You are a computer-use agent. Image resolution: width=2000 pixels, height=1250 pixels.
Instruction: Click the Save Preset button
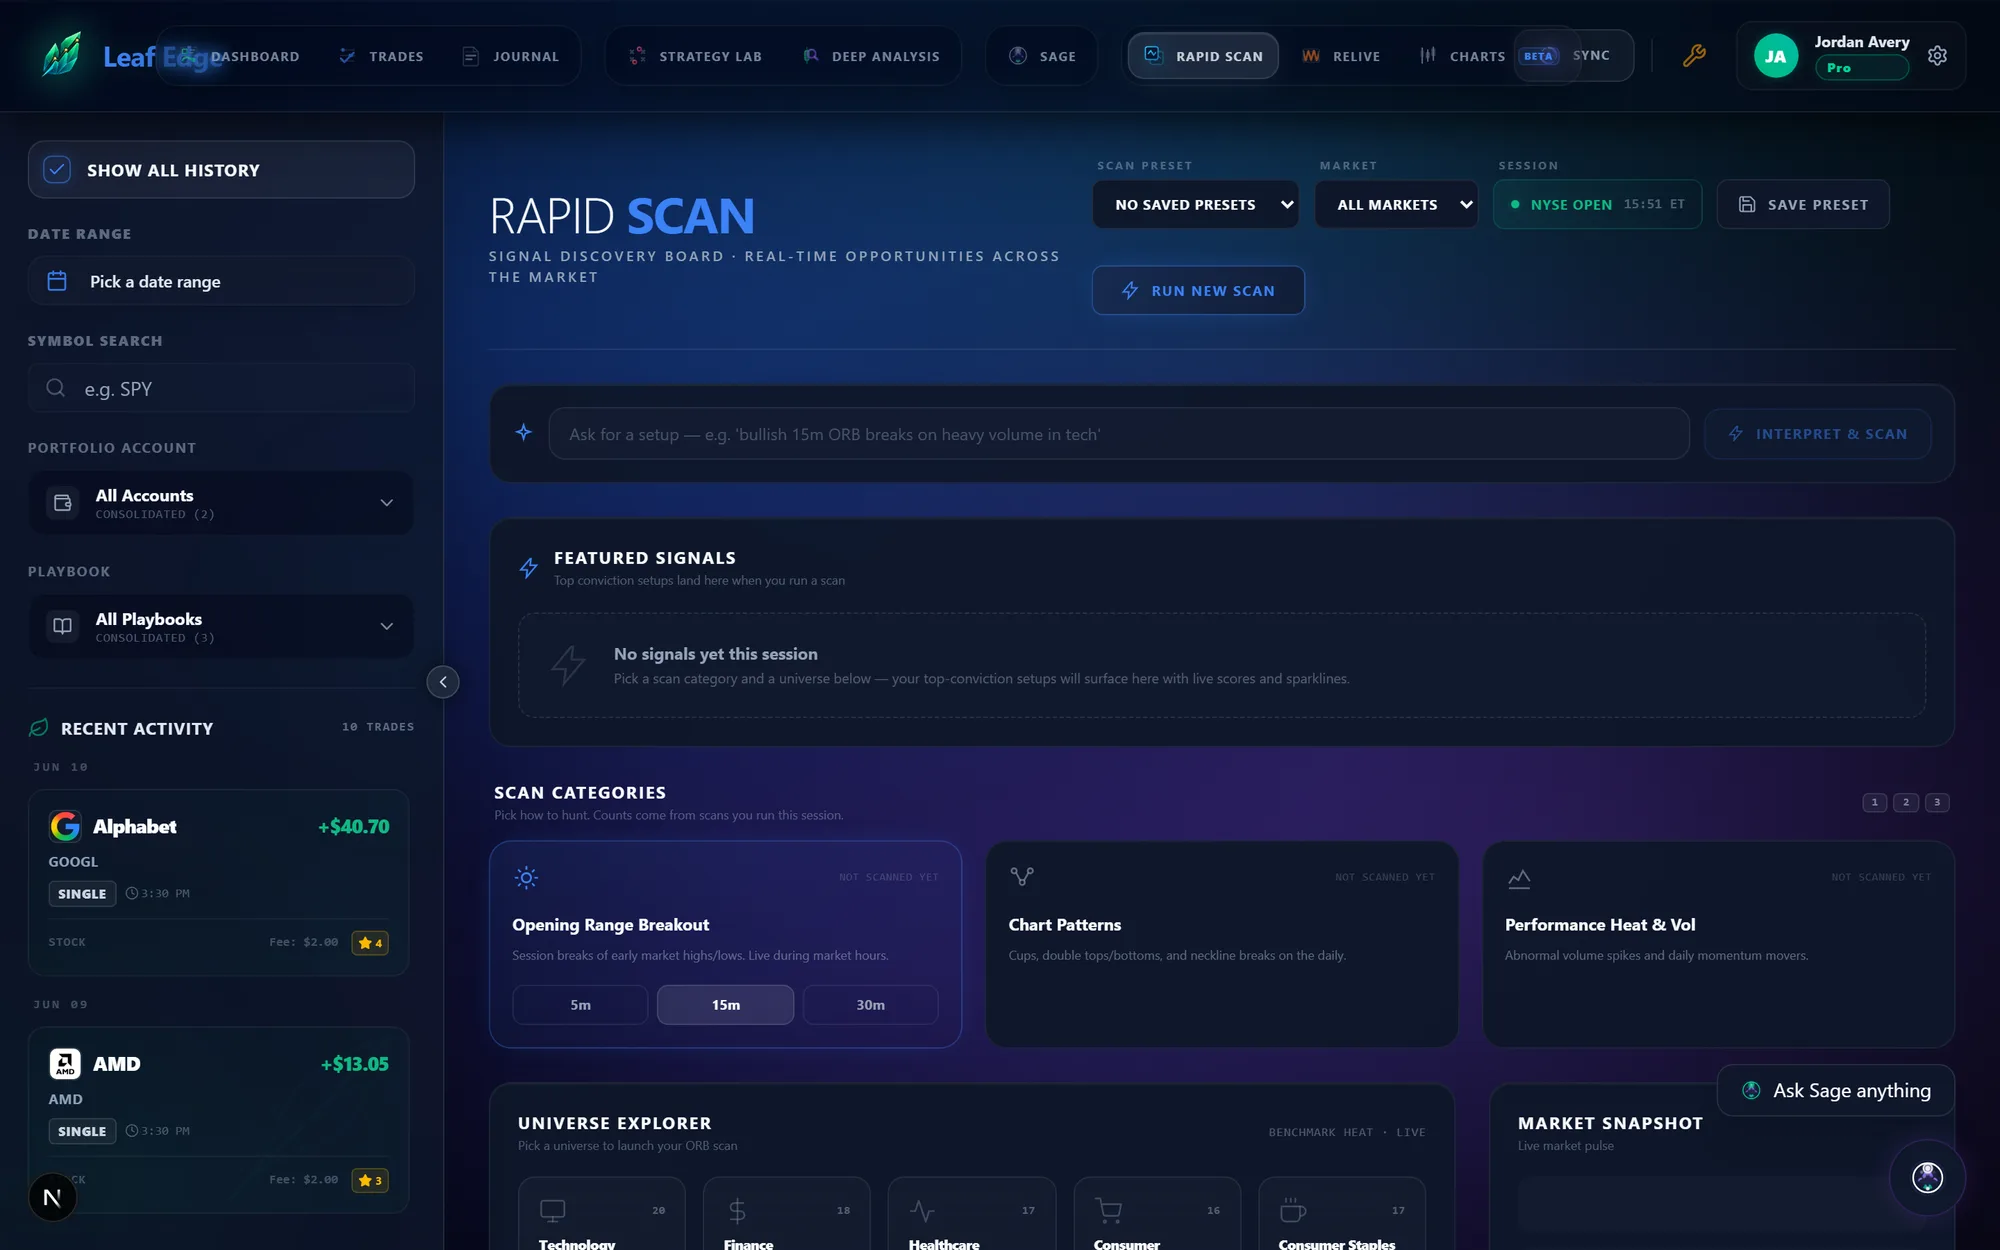pyautogui.click(x=1803, y=204)
